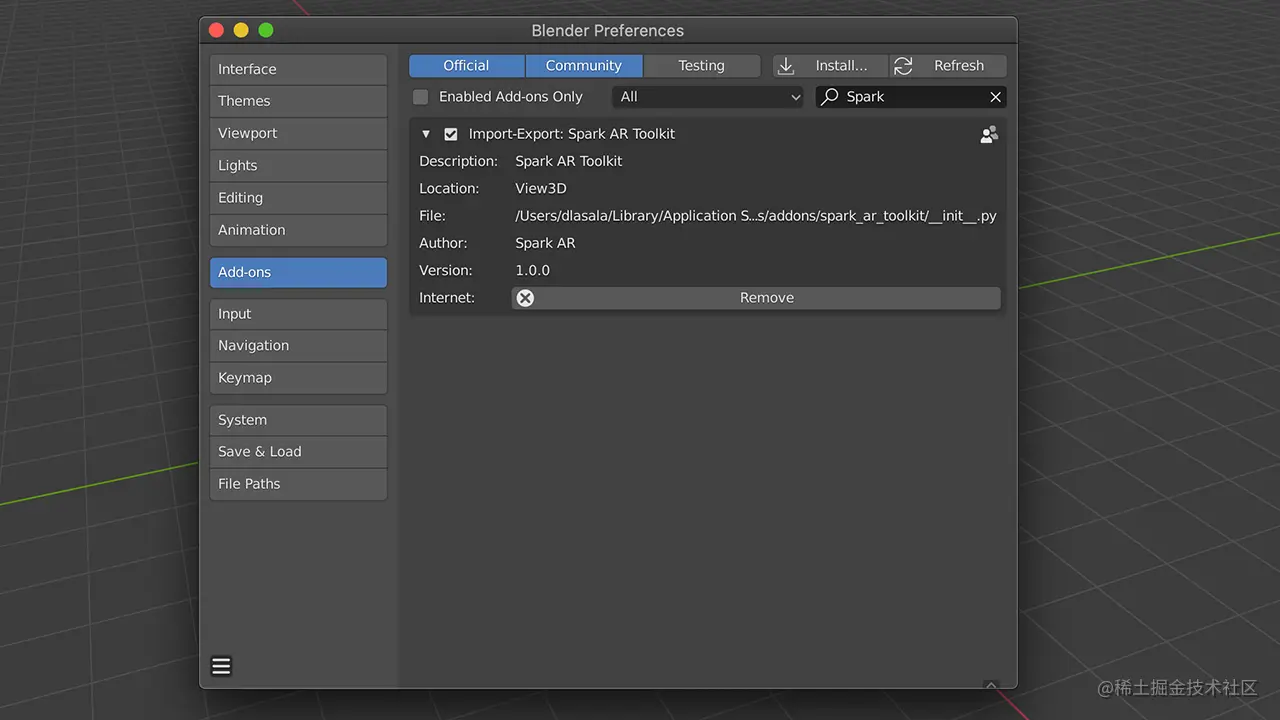Toggle the Community add-ons filter
1280x720 pixels.
pos(584,66)
